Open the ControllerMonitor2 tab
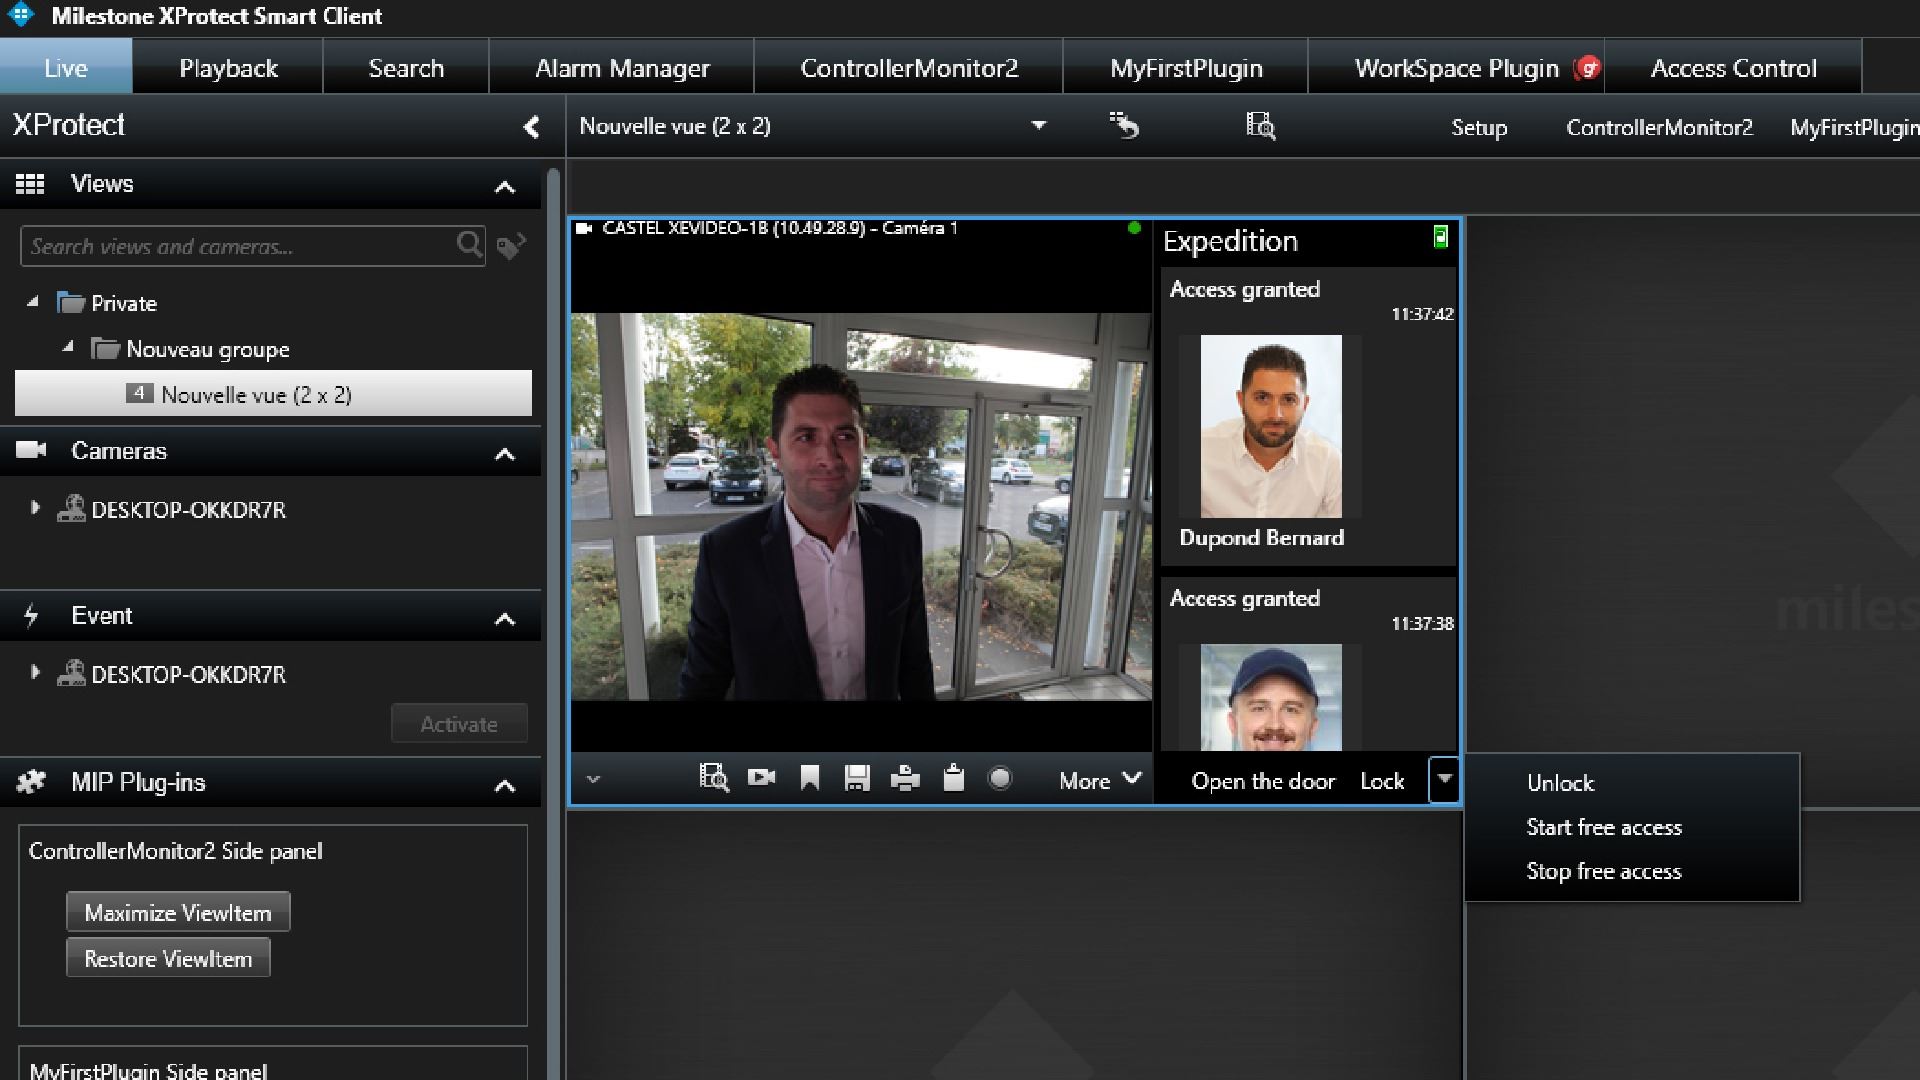Screen dimensions: 1920x1080 click(x=909, y=67)
